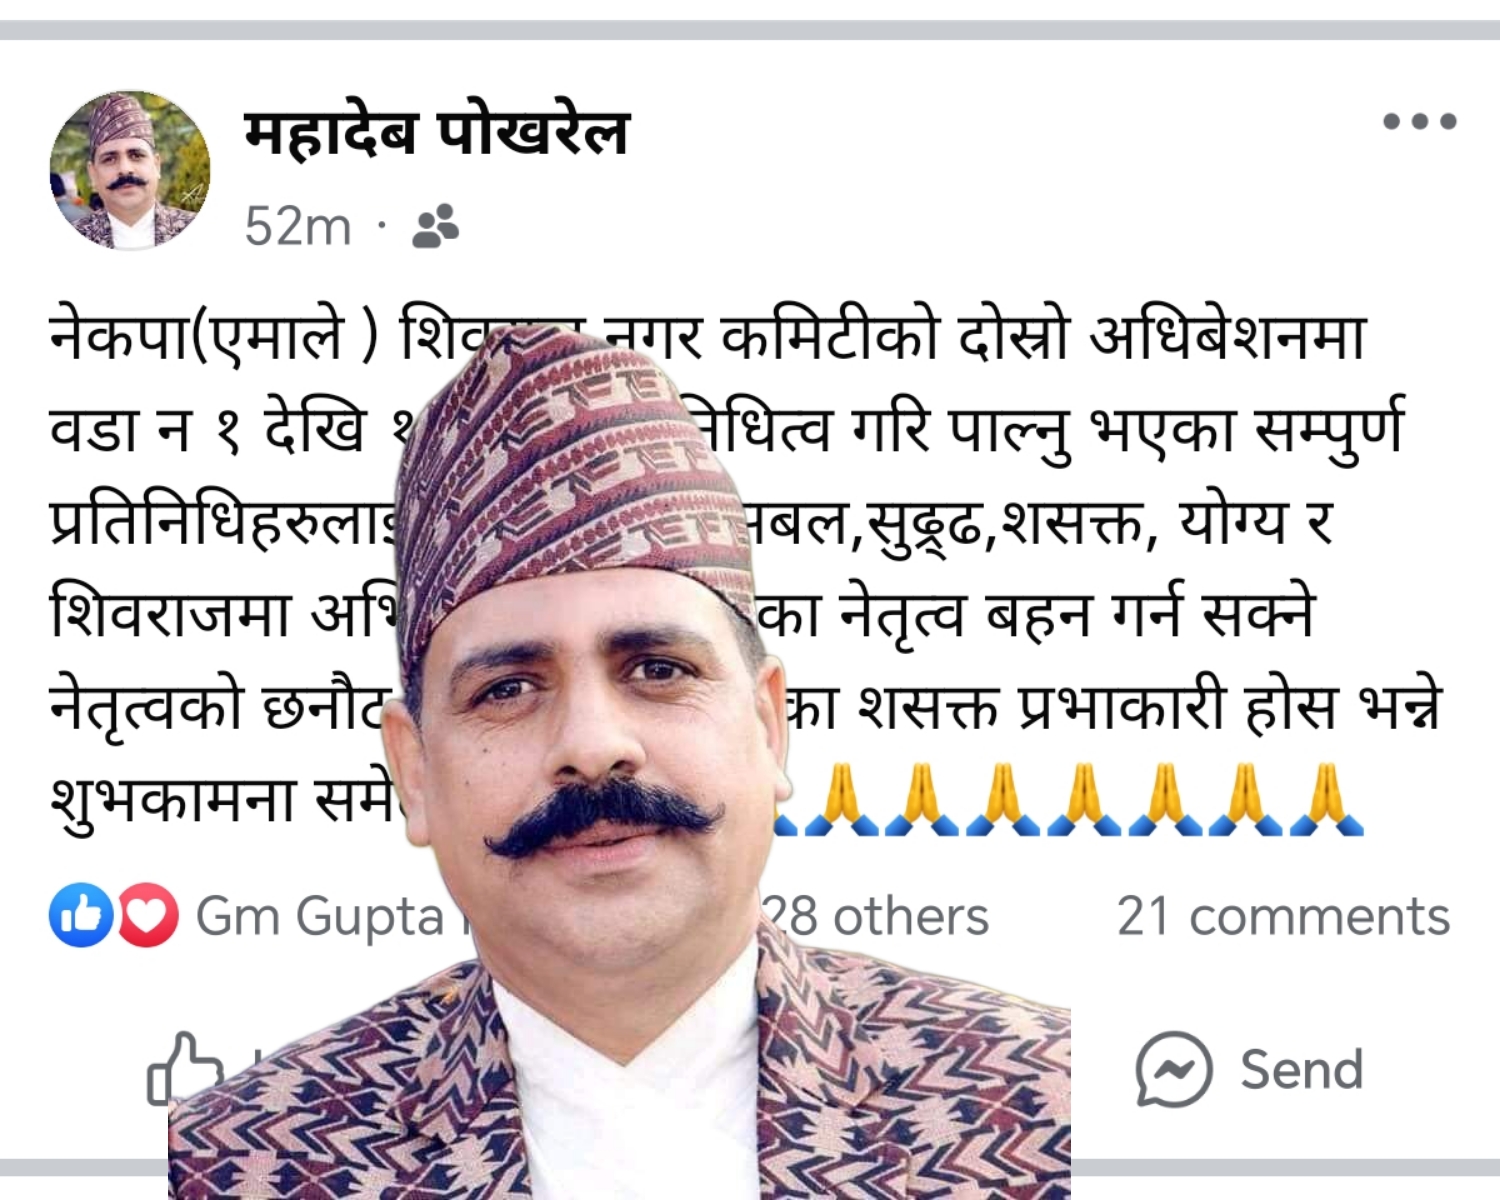Click the 52m post timestamp
The image size is (1500, 1200).
pos(298,226)
